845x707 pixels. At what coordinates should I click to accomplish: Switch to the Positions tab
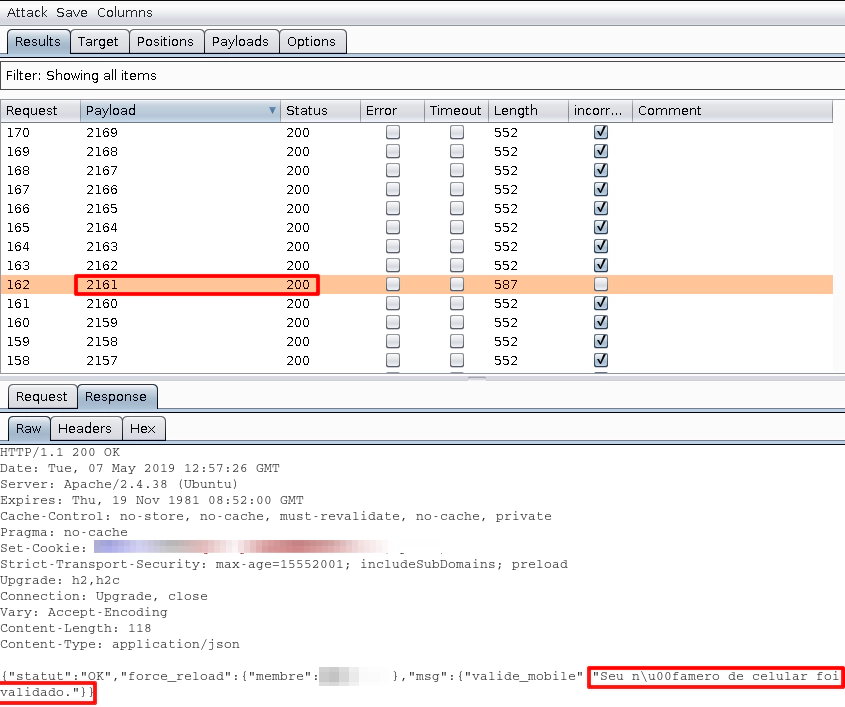point(165,41)
